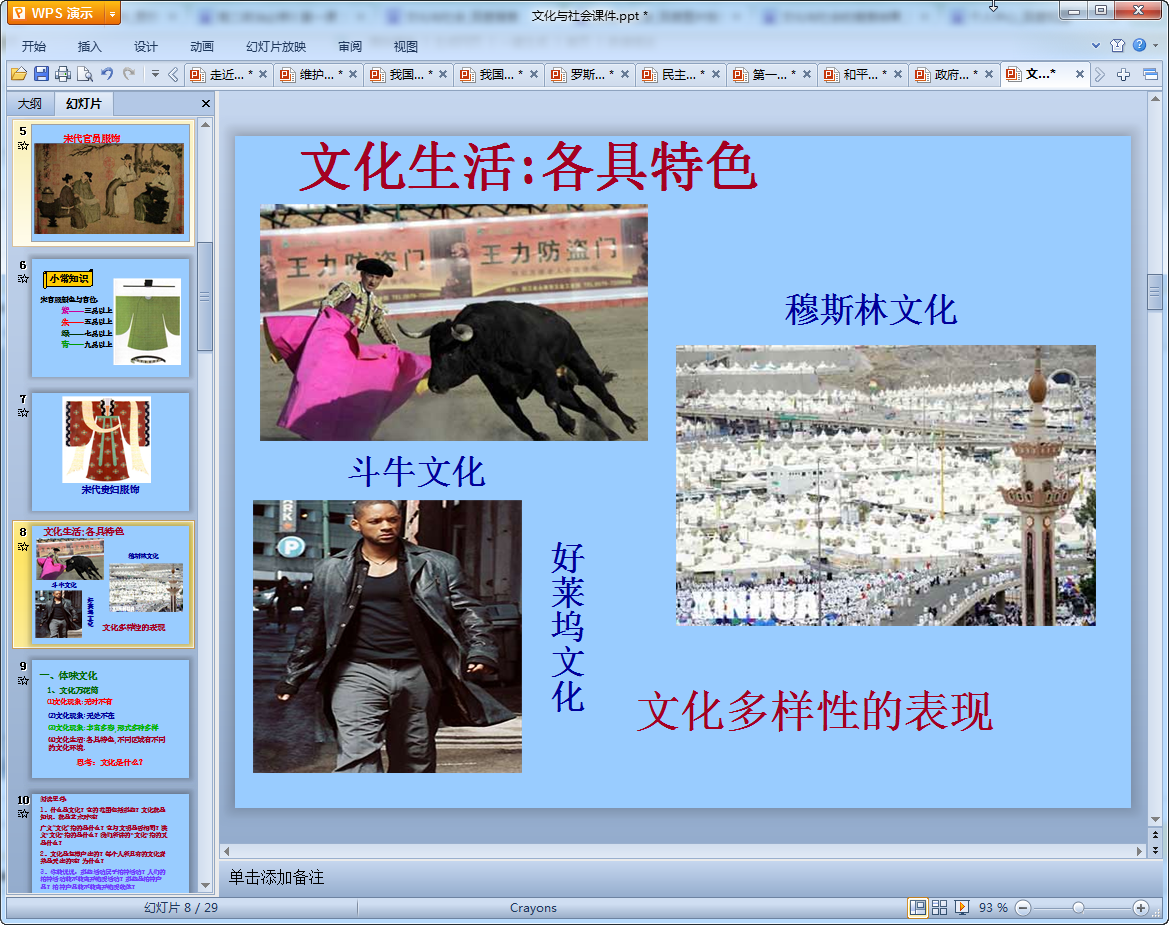The width and height of the screenshot is (1169, 925).
Task: Close the 罗斯... document tab
Action: (x=625, y=74)
